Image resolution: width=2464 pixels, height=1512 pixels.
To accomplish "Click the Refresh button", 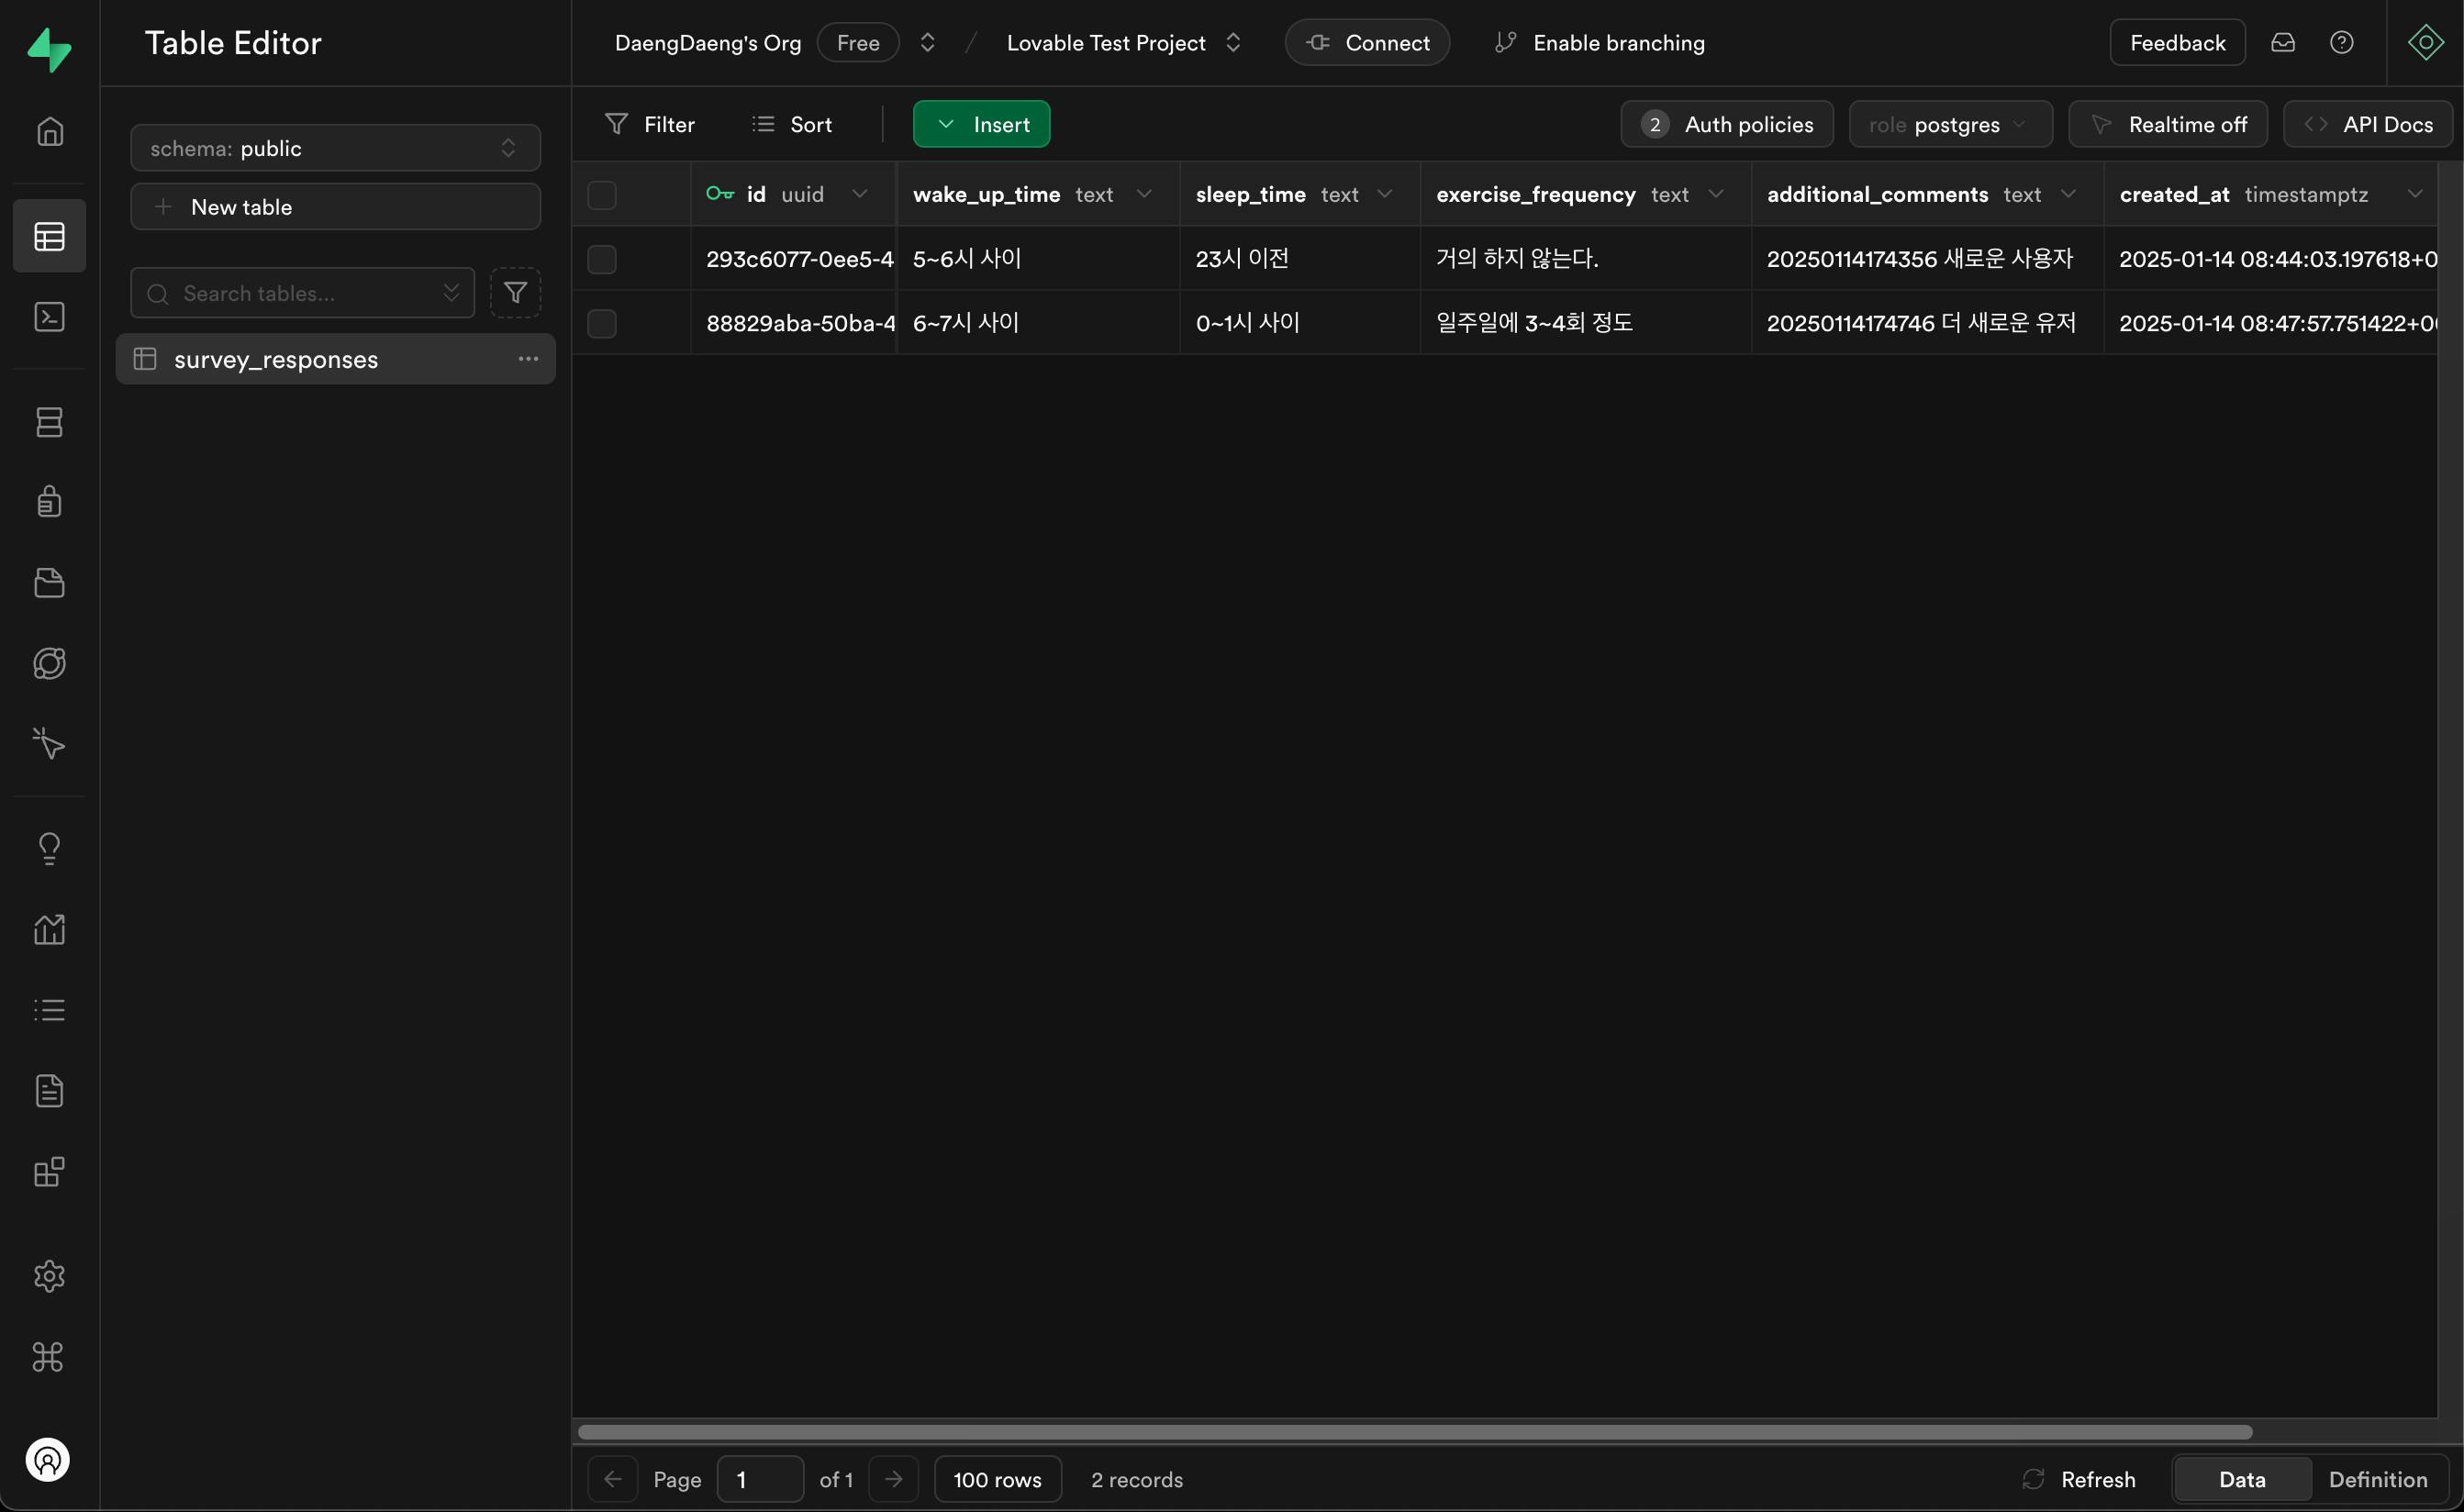I will coord(2079,1479).
